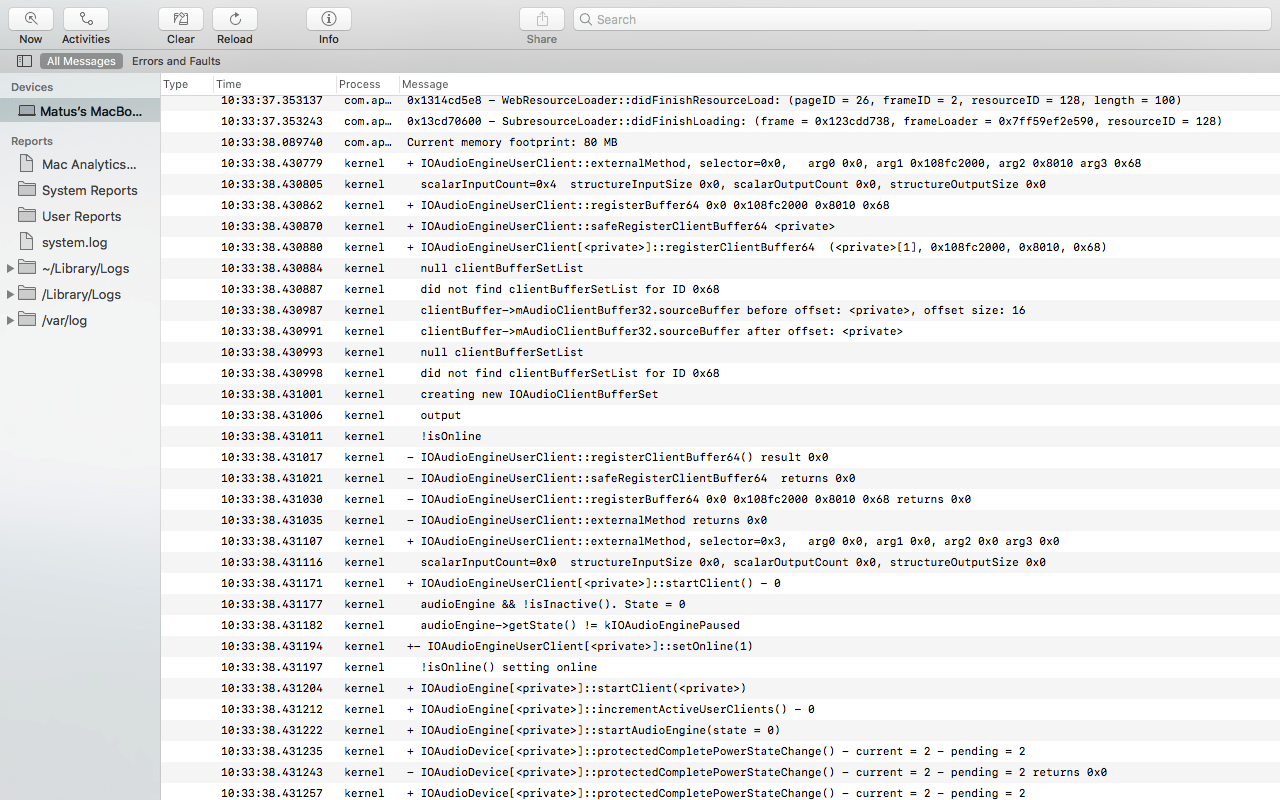Select sourceBuffer before offset log row

720,310
